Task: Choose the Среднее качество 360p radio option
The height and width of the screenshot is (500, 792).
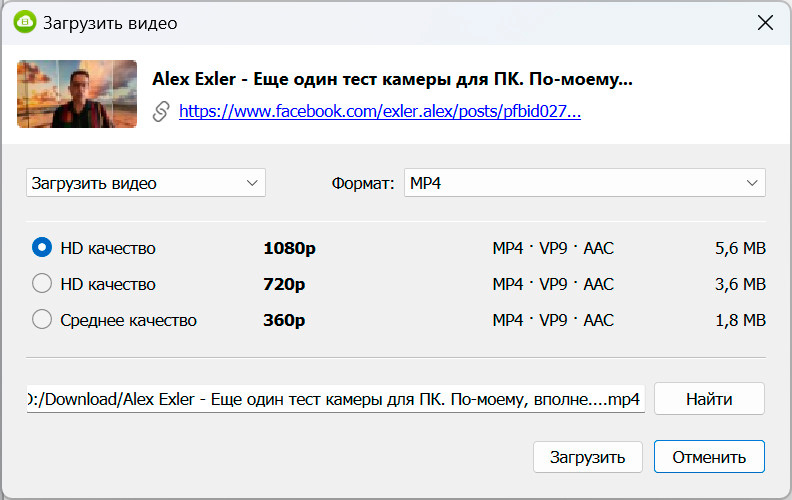Action: coord(42,320)
